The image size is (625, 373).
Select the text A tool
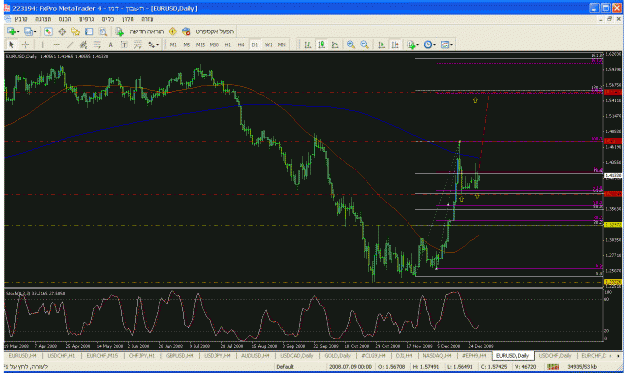tap(110, 45)
